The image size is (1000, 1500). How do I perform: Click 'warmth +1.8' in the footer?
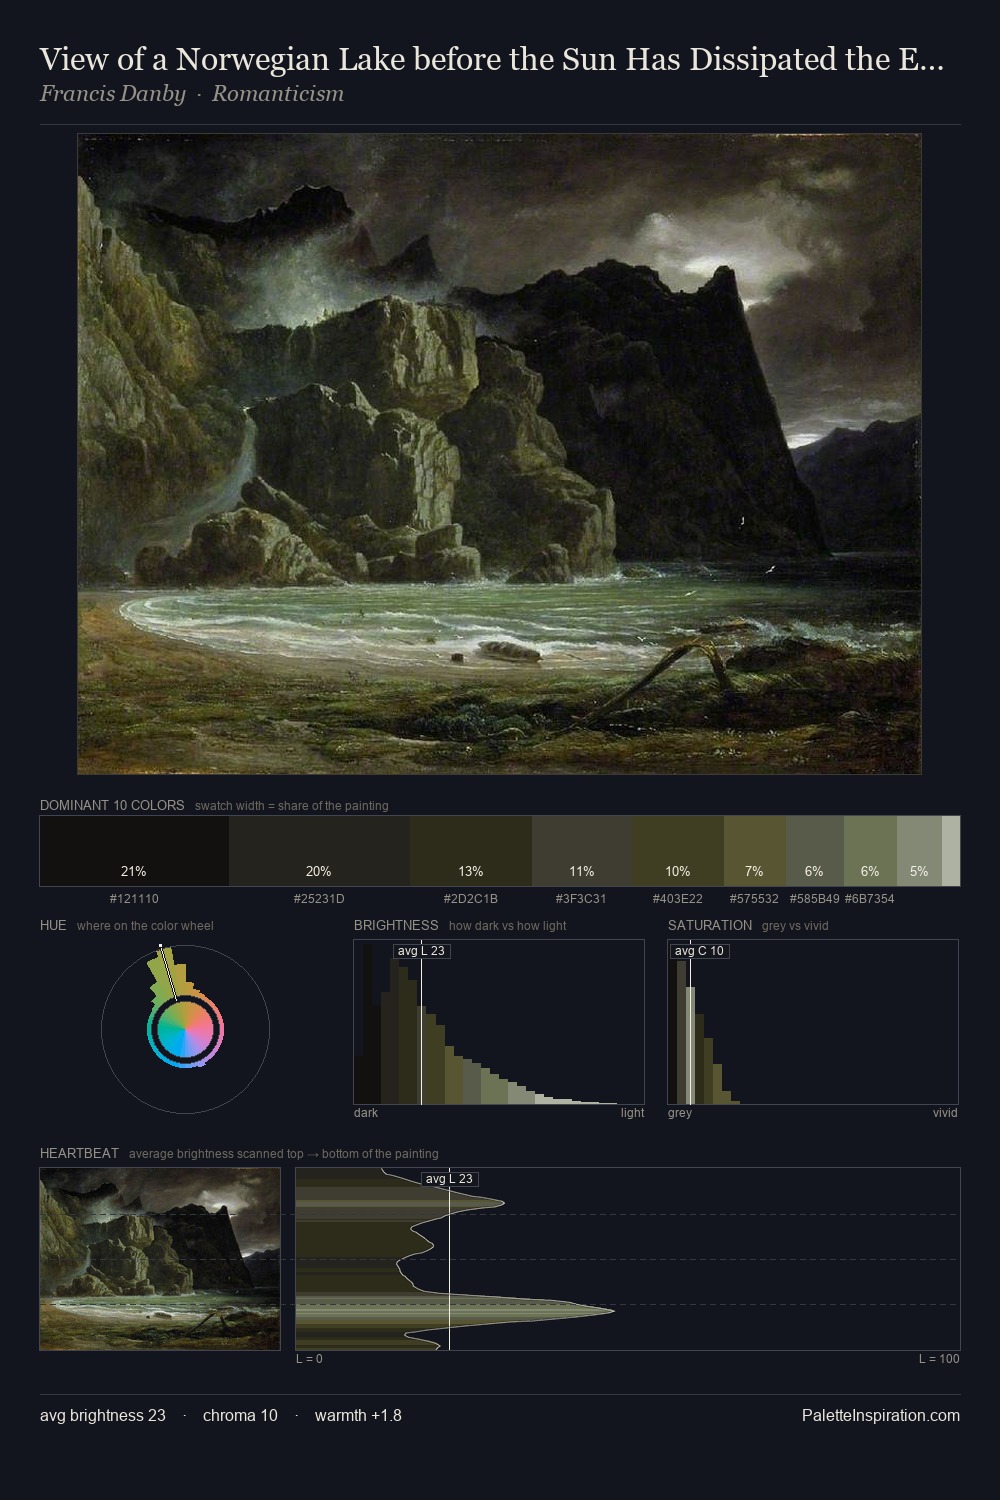(x=358, y=1415)
